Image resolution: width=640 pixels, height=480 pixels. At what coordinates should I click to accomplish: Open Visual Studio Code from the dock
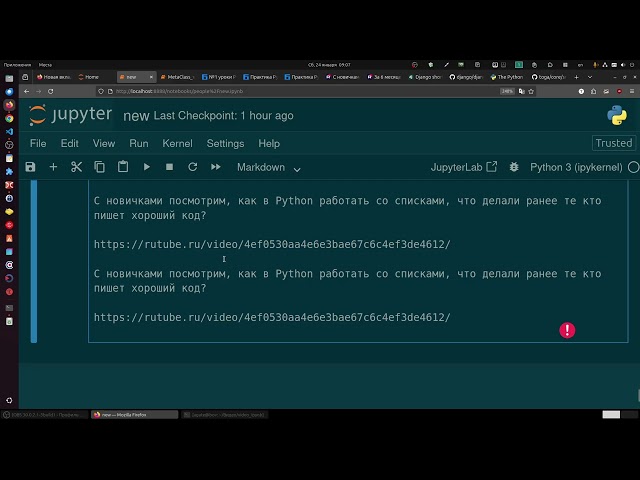(9, 131)
